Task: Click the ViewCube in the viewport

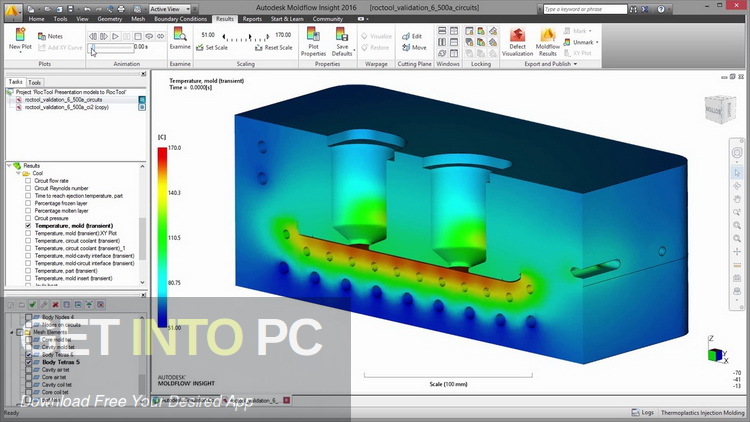Action: point(720,109)
